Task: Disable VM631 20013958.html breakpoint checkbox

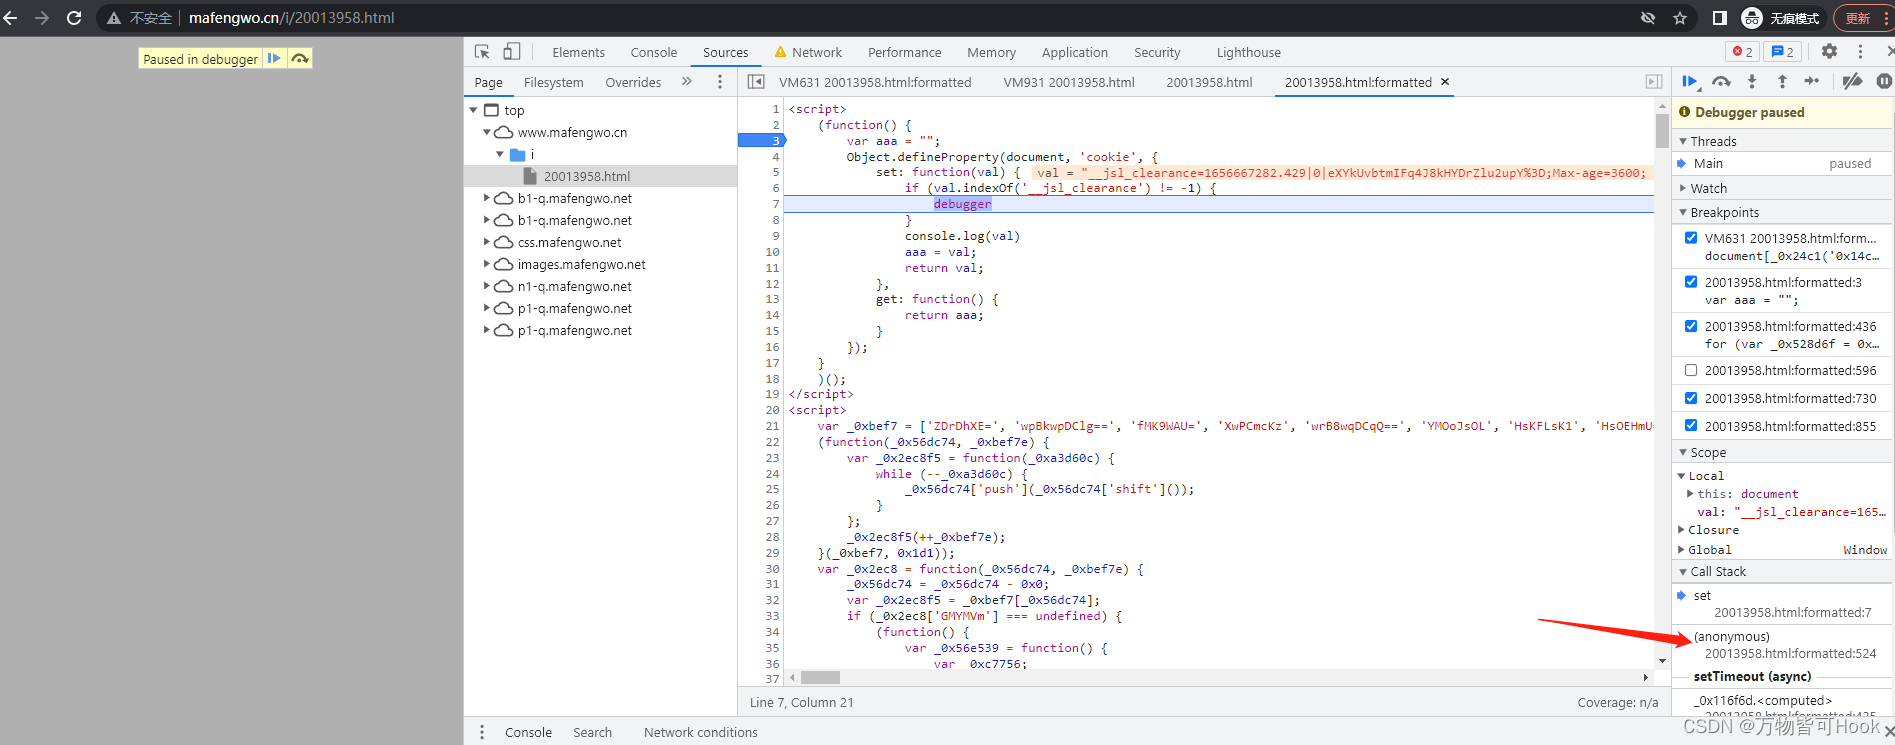Action: (x=1691, y=238)
